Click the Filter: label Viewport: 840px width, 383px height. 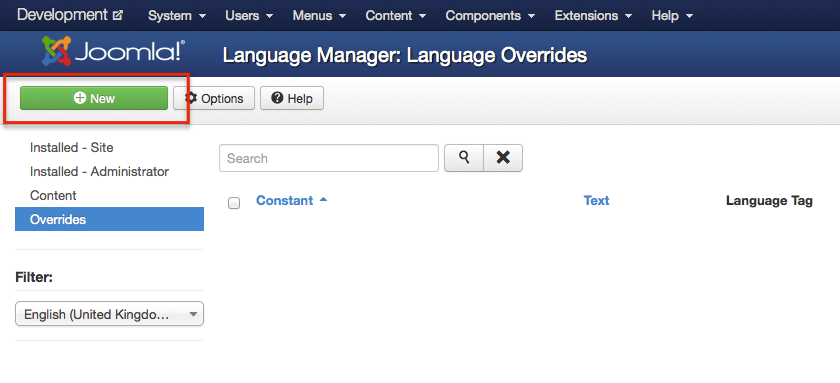[34, 277]
